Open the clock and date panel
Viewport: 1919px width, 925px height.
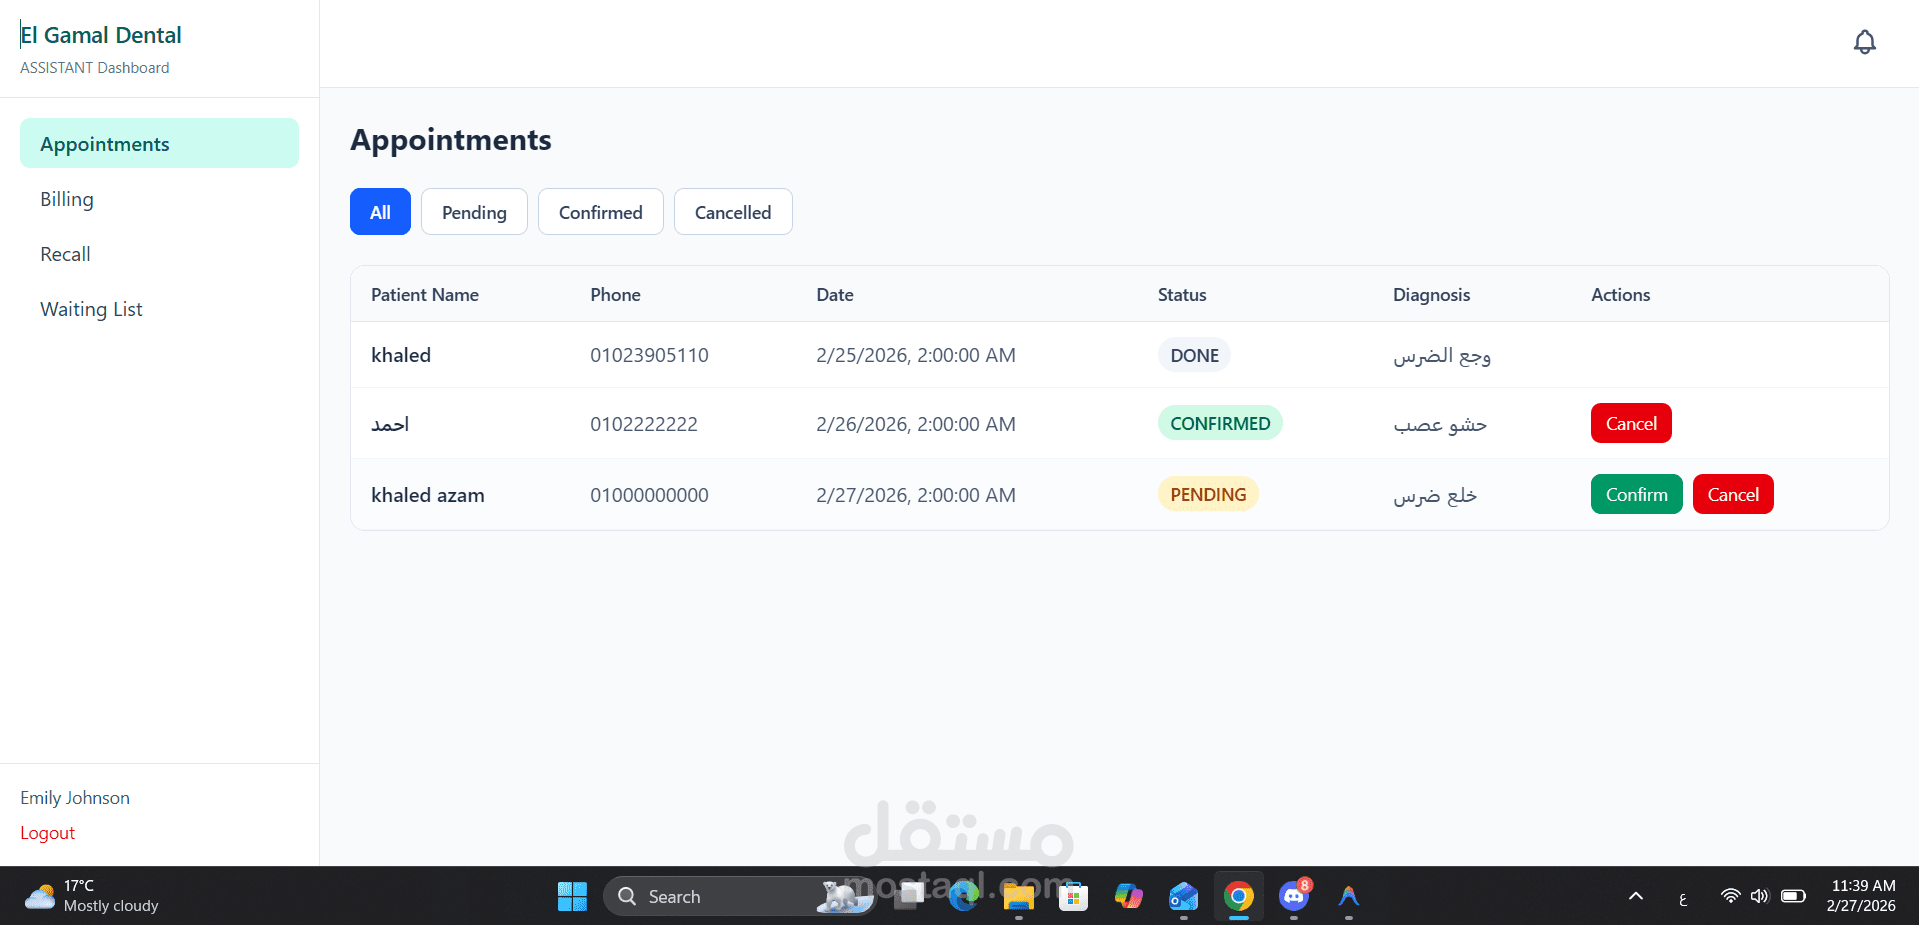click(1861, 896)
